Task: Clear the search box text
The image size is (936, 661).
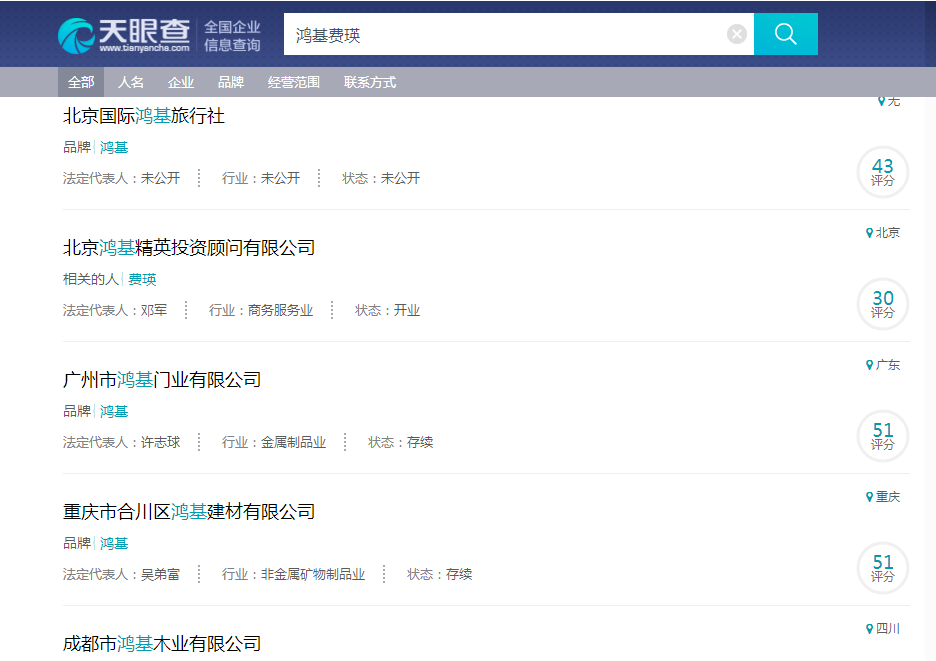Action: (737, 35)
